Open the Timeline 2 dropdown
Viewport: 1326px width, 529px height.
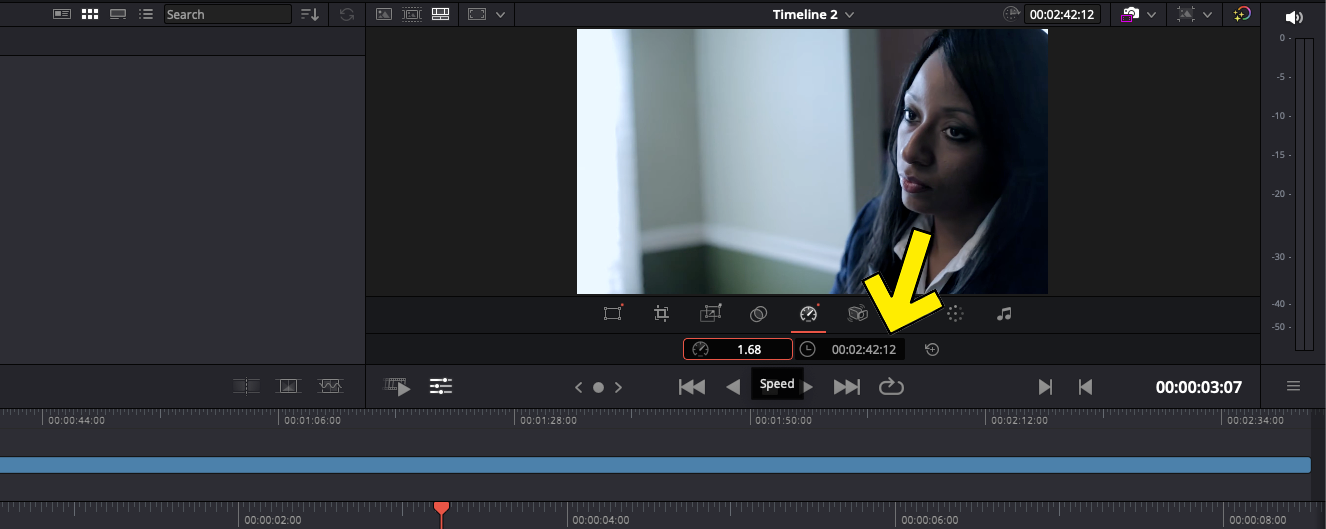tap(814, 14)
